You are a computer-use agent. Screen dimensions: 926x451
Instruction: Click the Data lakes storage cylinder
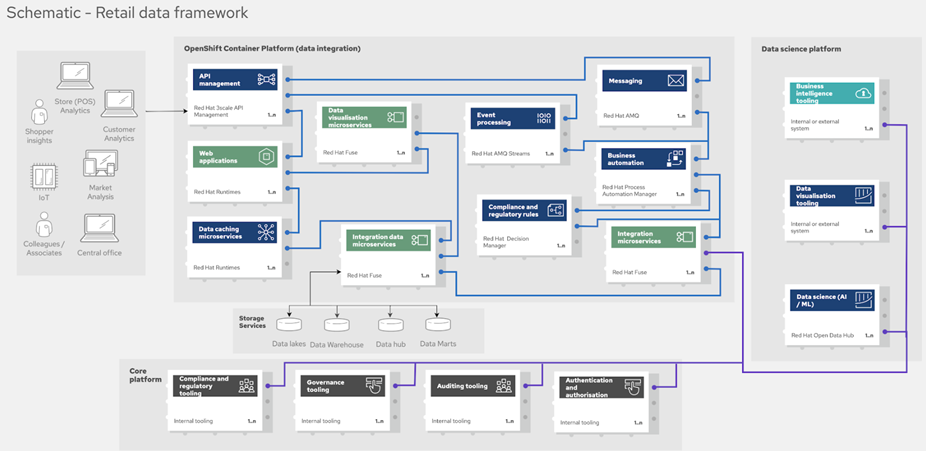(289, 325)
